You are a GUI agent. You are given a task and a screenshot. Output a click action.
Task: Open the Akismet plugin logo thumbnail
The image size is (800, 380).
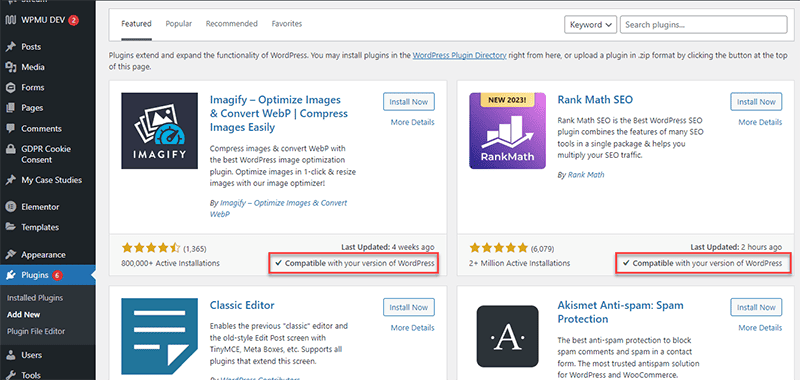click(507, 337)
